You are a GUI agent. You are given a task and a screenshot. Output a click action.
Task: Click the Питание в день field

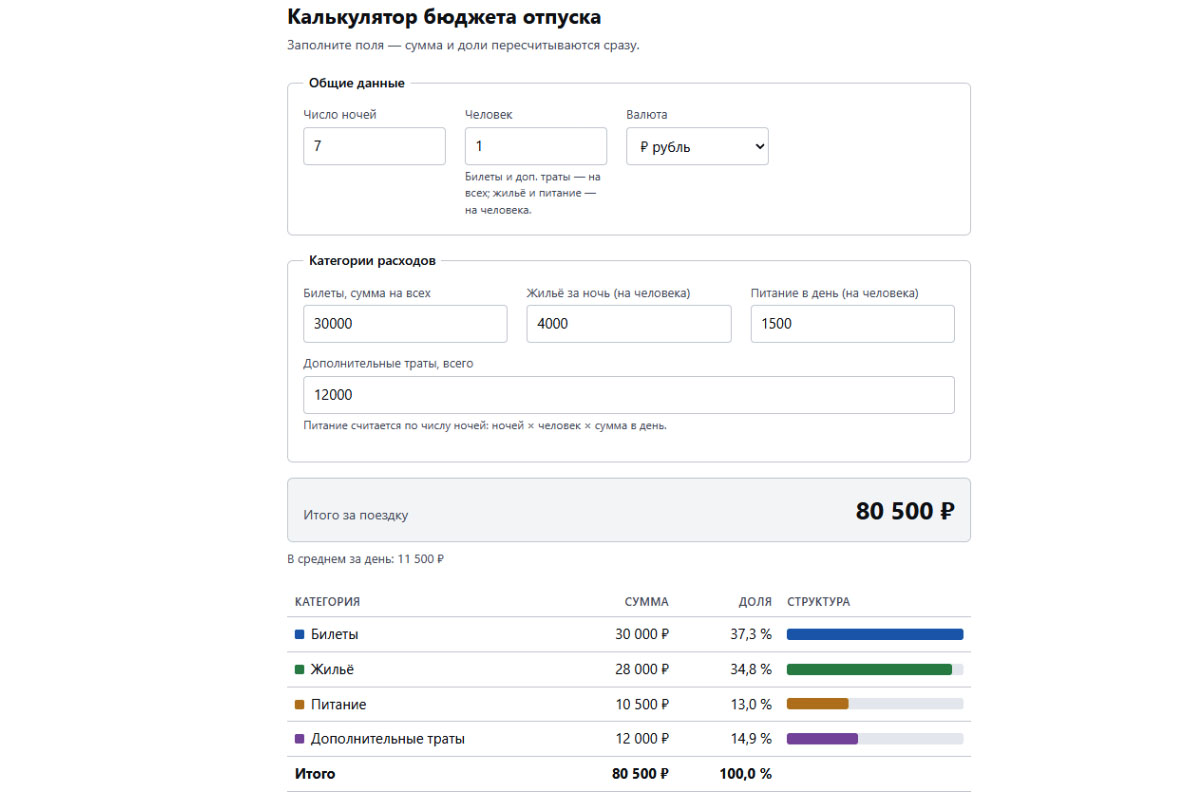[853, 324]
